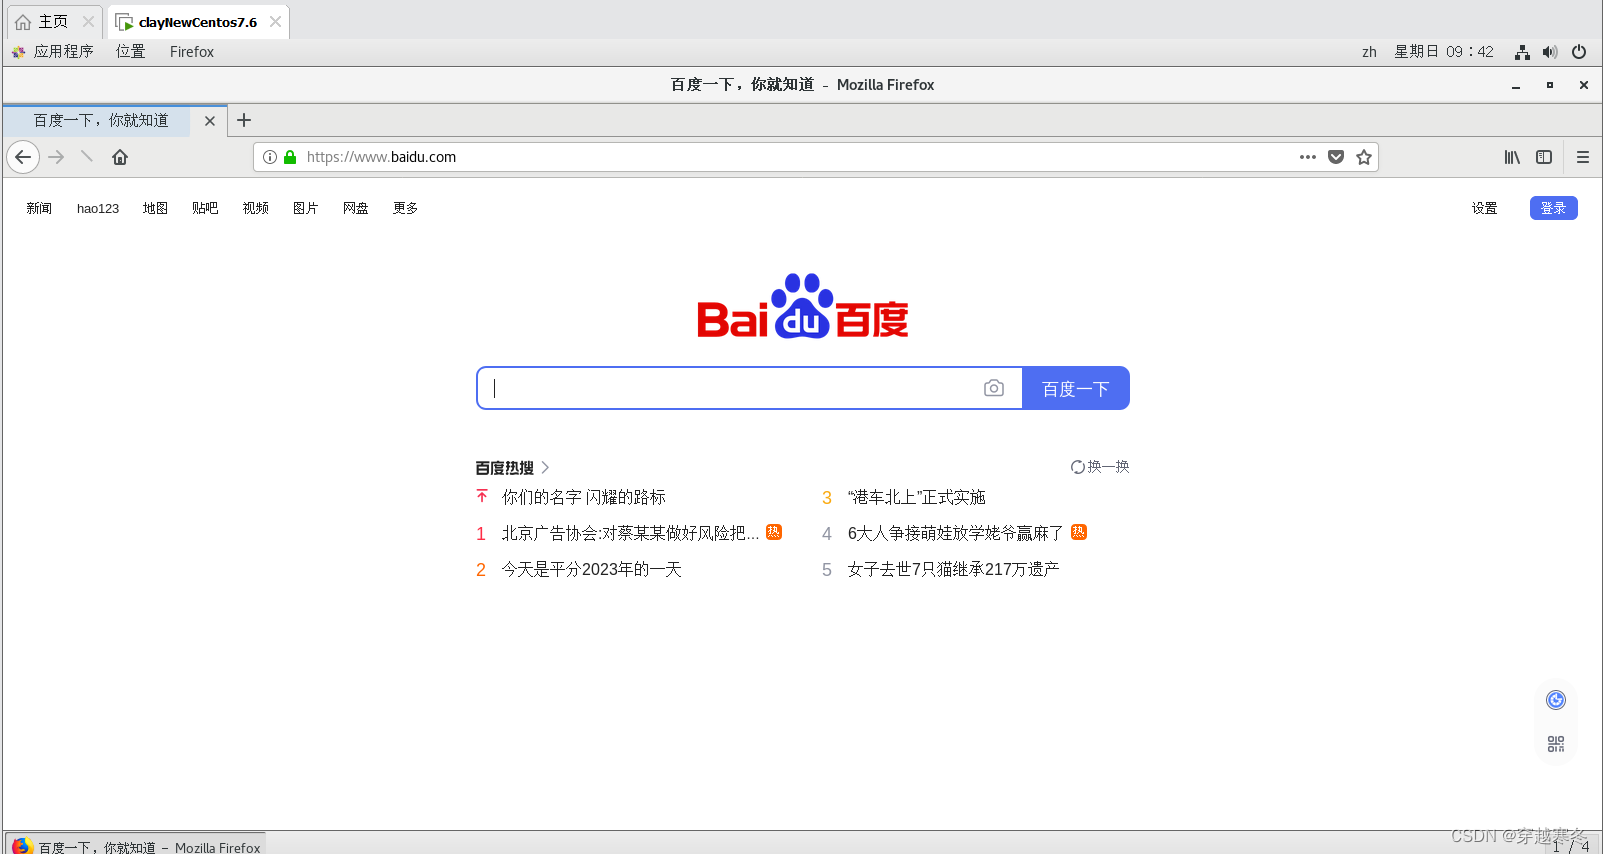Image resolution: width=1603 pixels, height=854 pixels.
Task: Open 位置 places menu
Action: pos(131,52)
